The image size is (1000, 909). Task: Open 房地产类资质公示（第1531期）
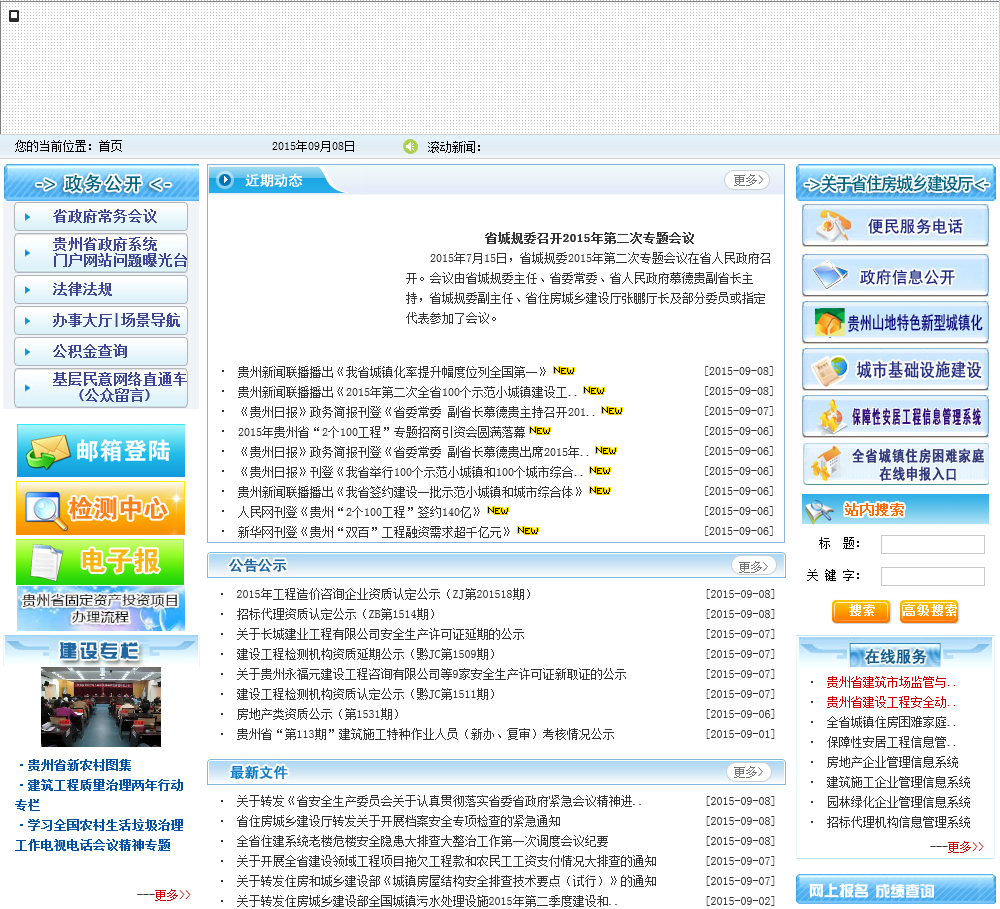[318, 714]
